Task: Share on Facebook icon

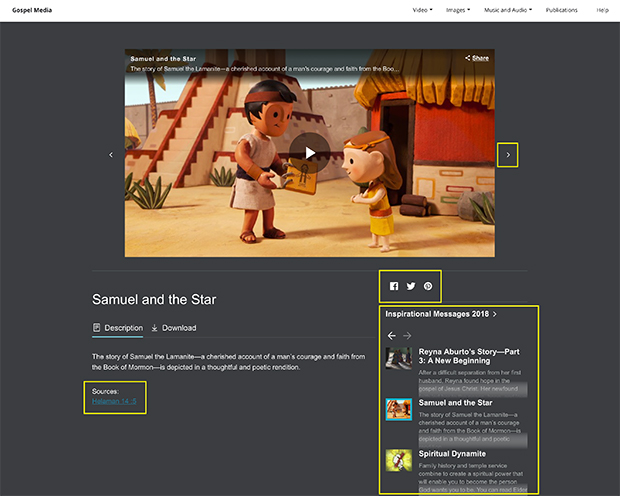Action: pos(394,286)
